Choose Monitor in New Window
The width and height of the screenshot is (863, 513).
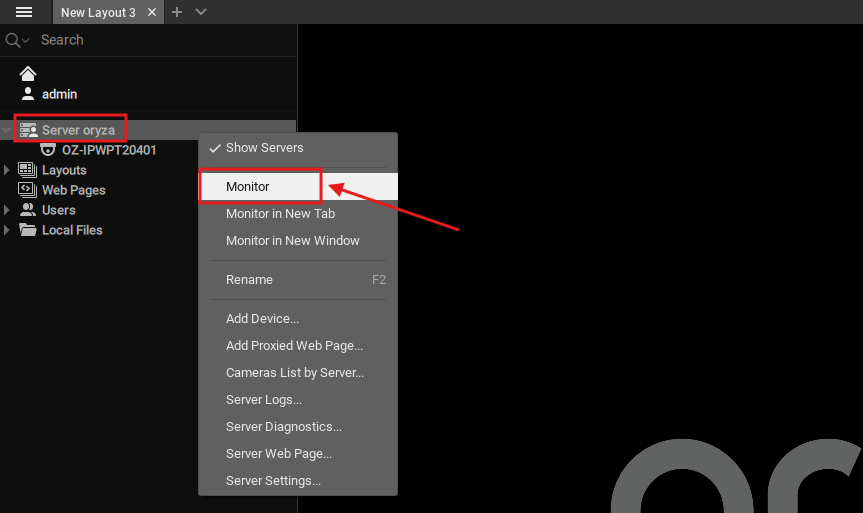tap(298, 241)
